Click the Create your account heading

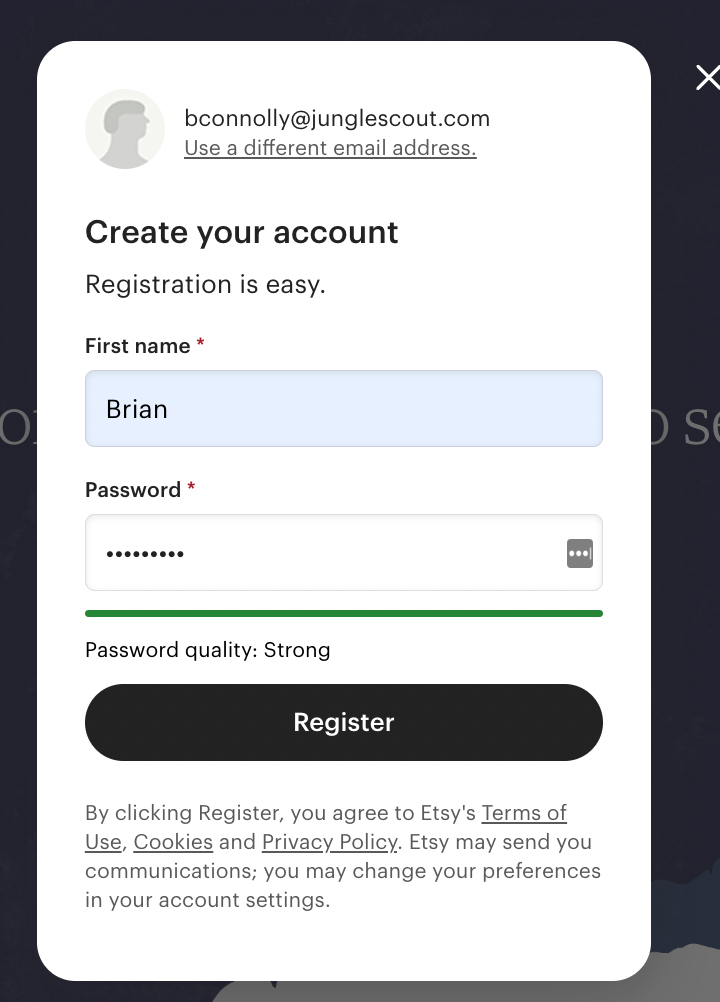(x=241, y=232)
